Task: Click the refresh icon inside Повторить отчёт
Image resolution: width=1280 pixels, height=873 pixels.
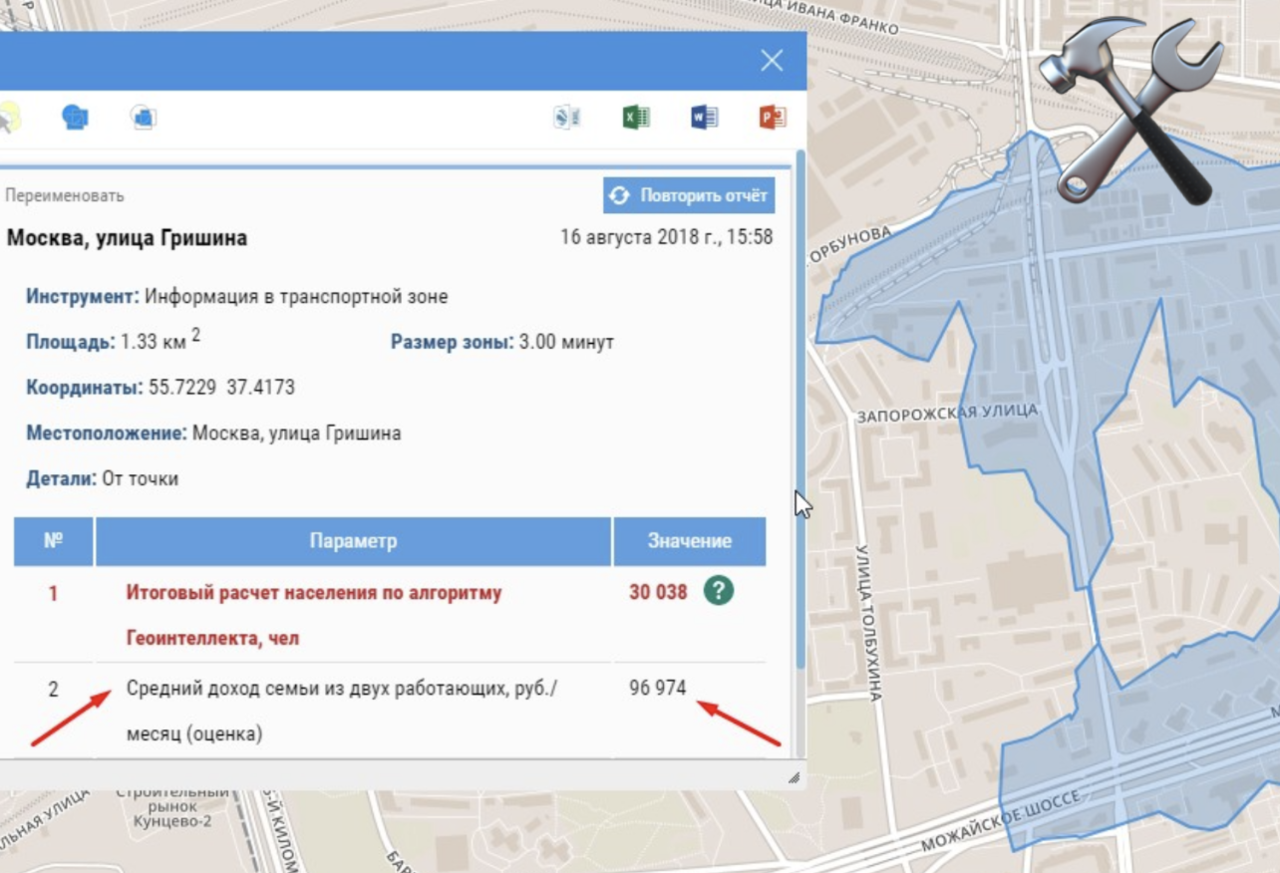Action: click(x=621, y=195)
